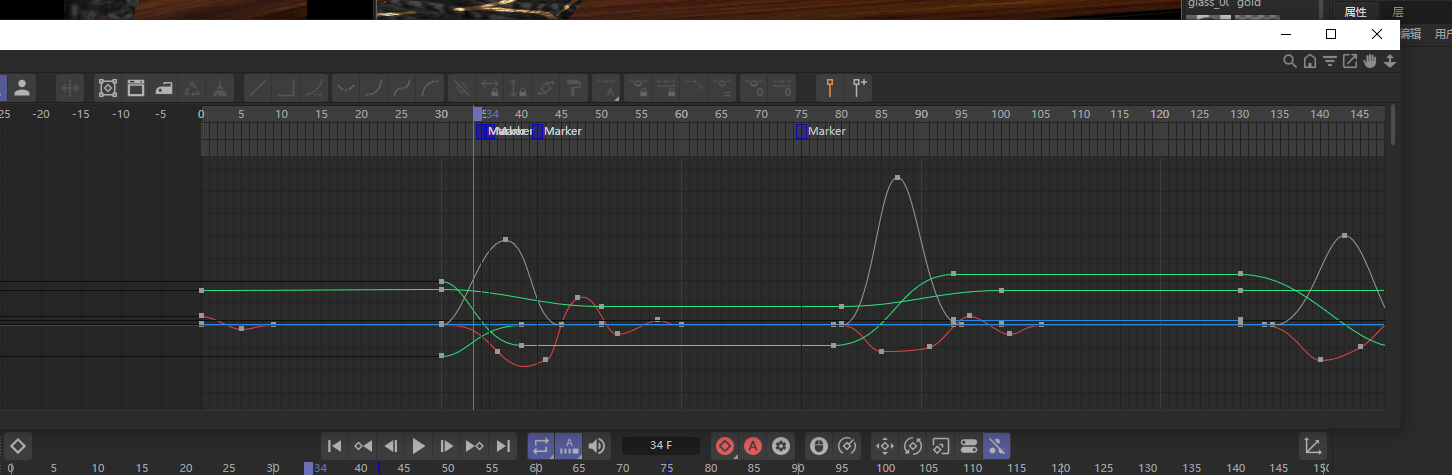Screen dimensions: 1452x475
Task: Toggle the frame range 'A' ruler button
Action: [569, 446]
